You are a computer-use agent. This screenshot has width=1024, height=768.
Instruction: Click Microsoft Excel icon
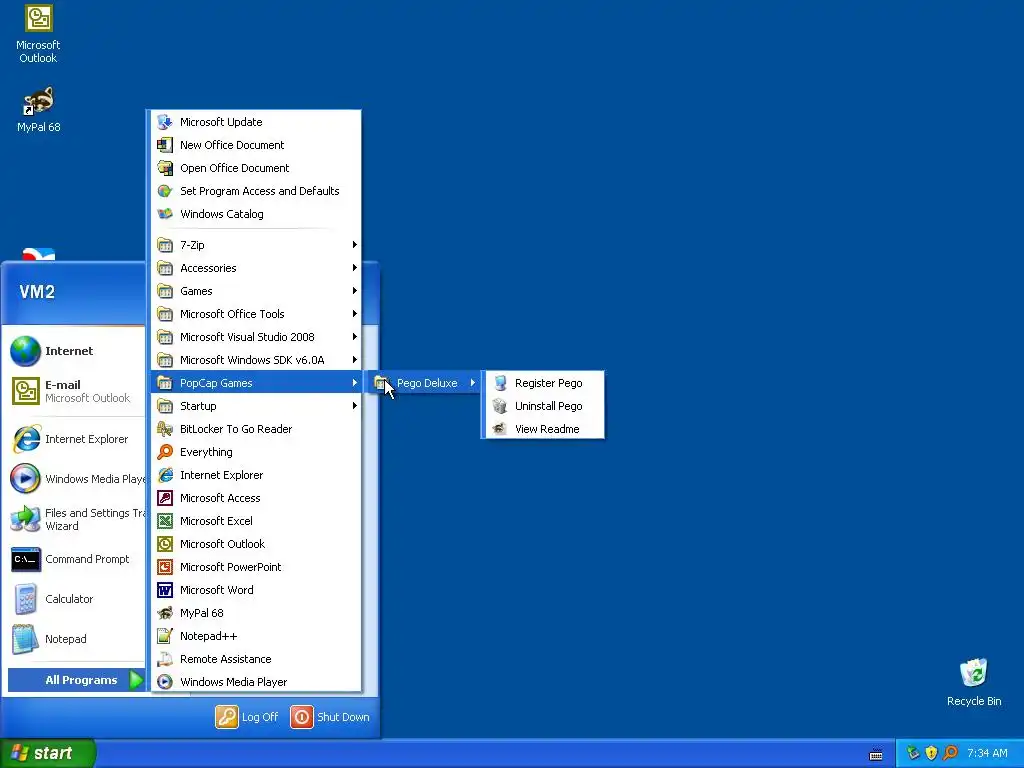[165, 520]
